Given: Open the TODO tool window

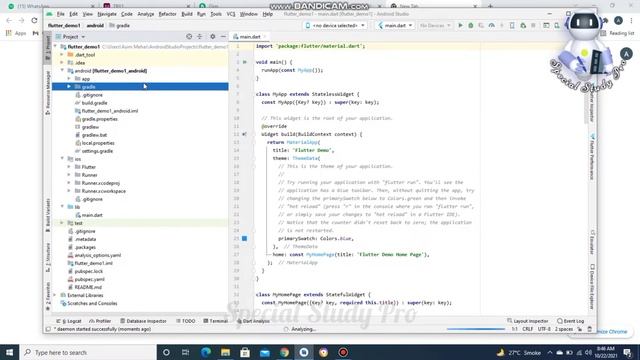Looking at the screenshot, I should pyautogui.click(x=186, y=321).
